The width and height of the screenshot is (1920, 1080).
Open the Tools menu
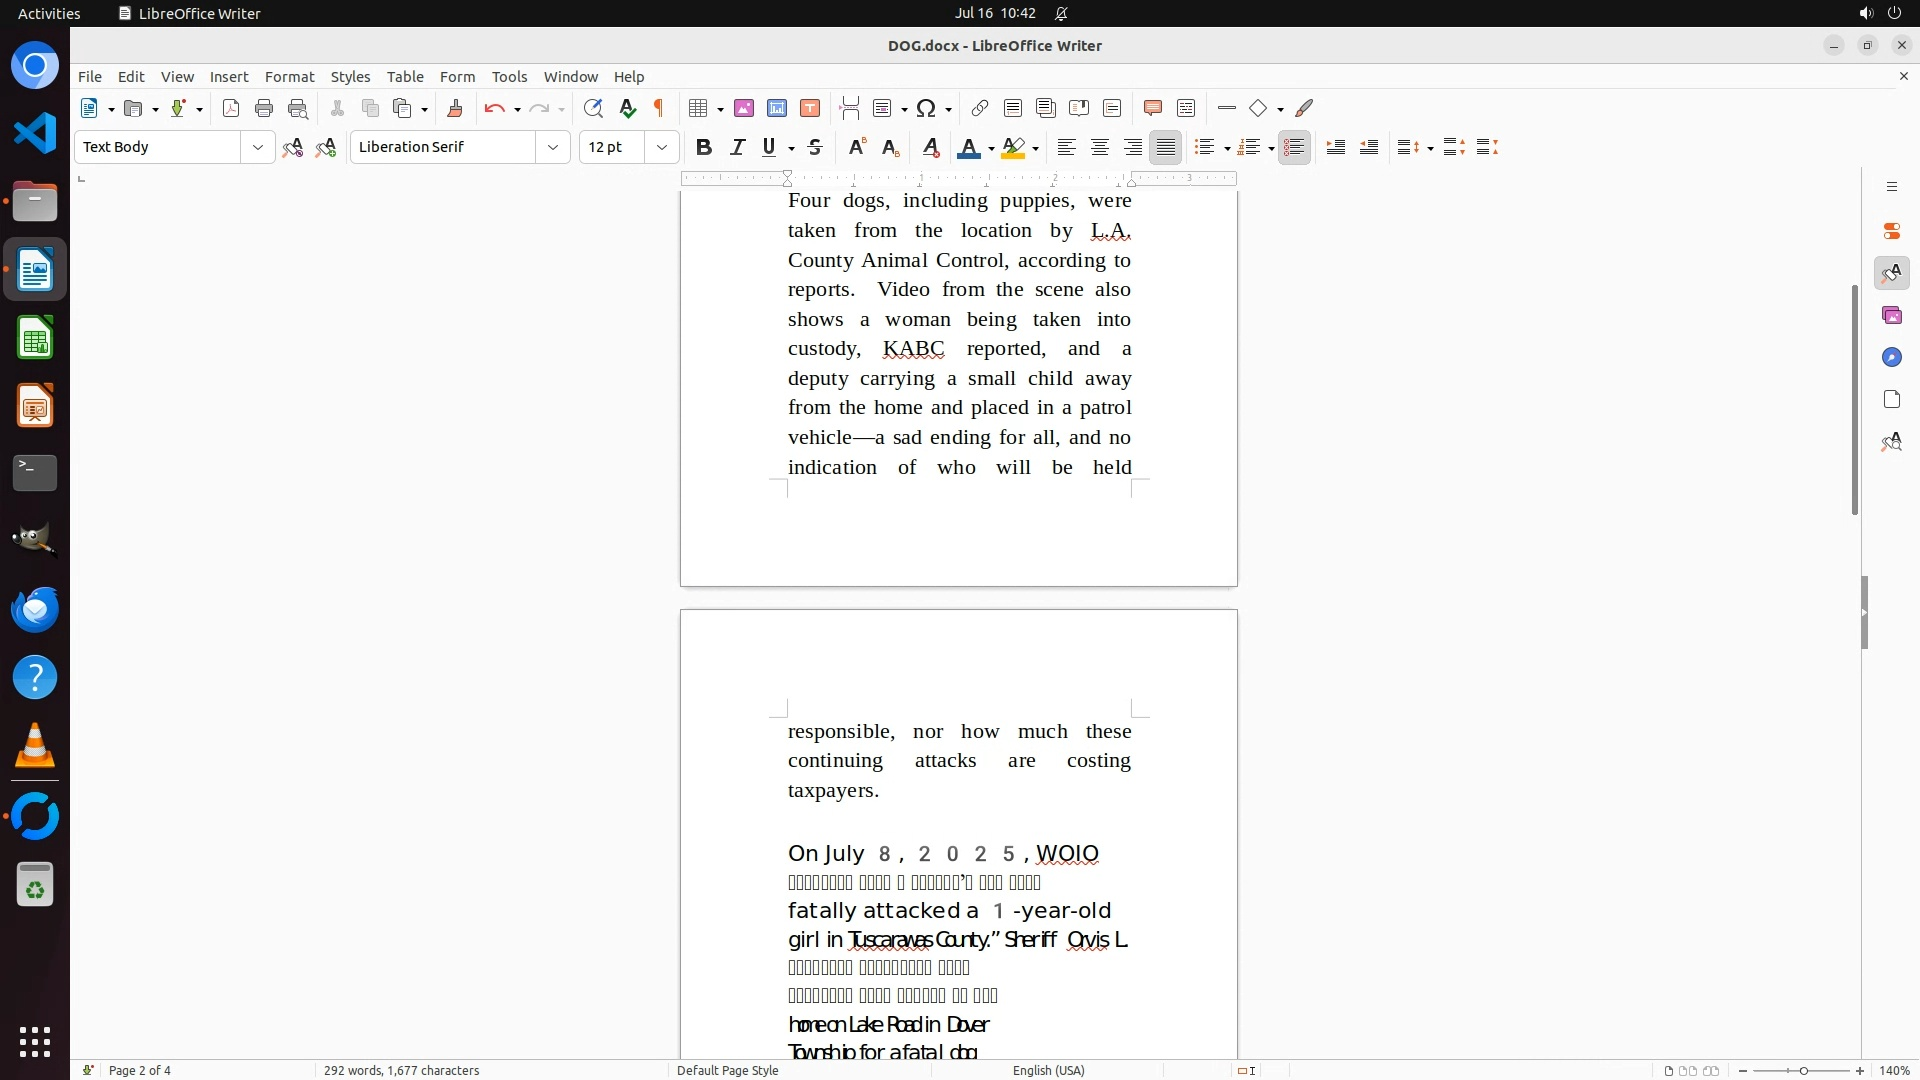click(x=509, y=77)
